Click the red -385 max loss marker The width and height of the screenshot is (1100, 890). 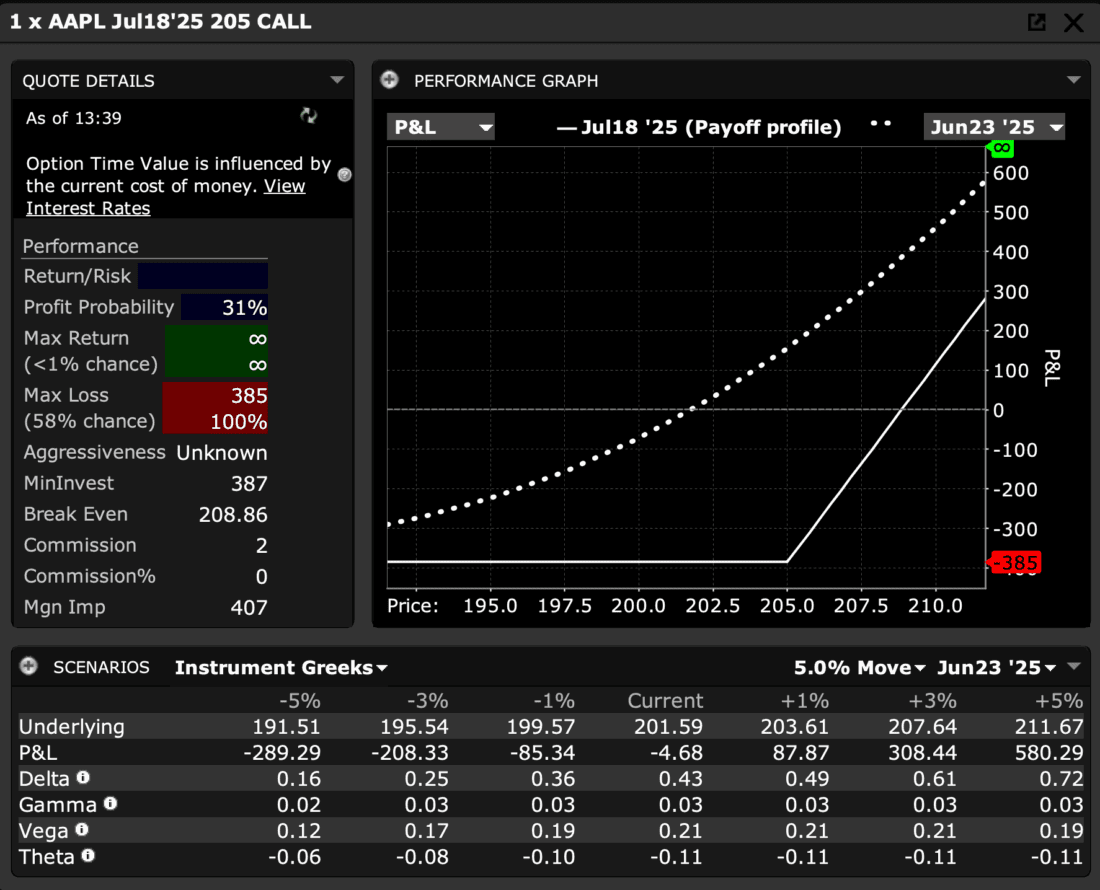[1014, 562]
